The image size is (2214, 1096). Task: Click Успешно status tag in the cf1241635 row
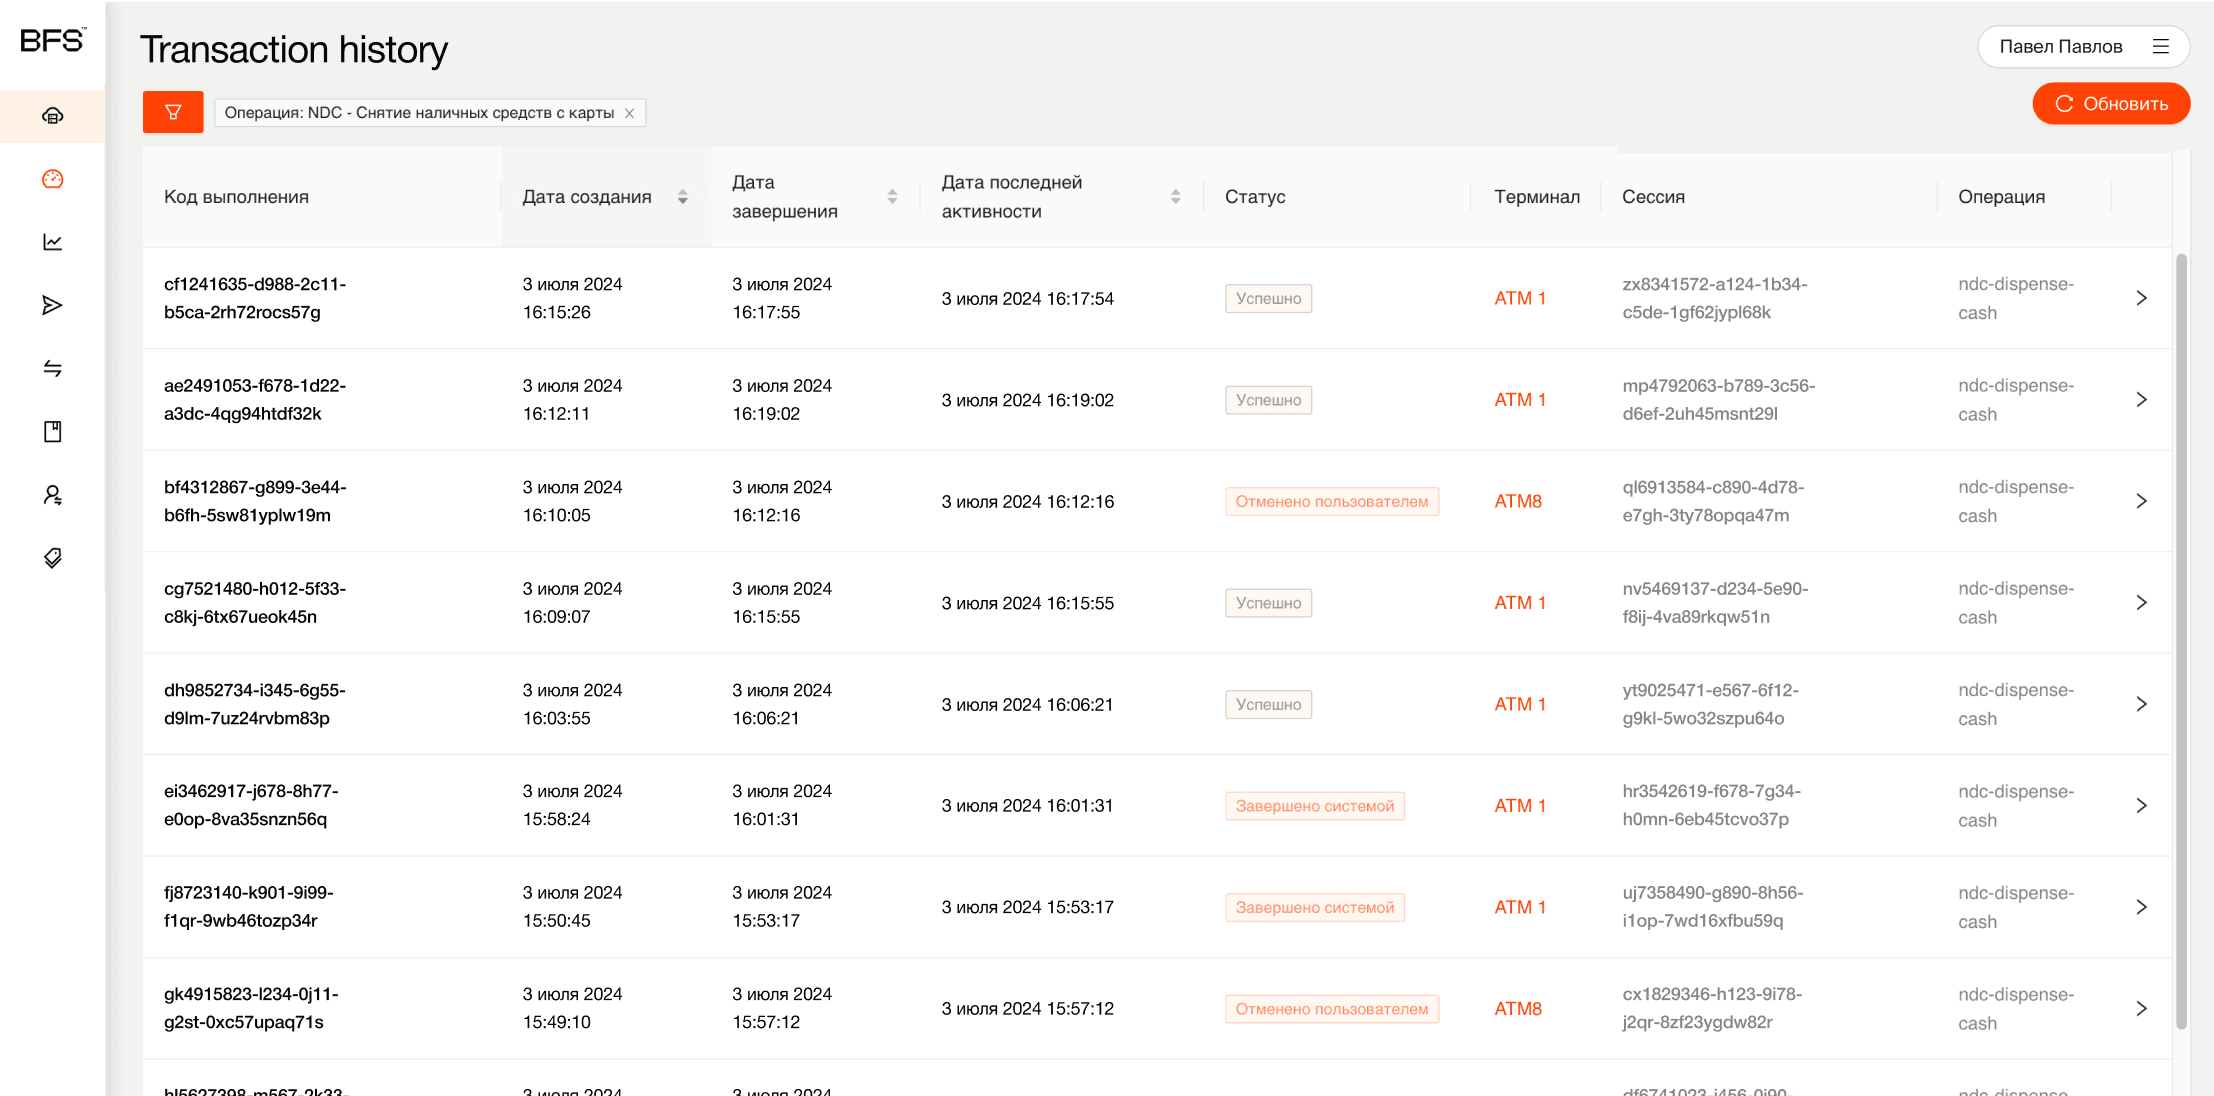(1268, 298)
